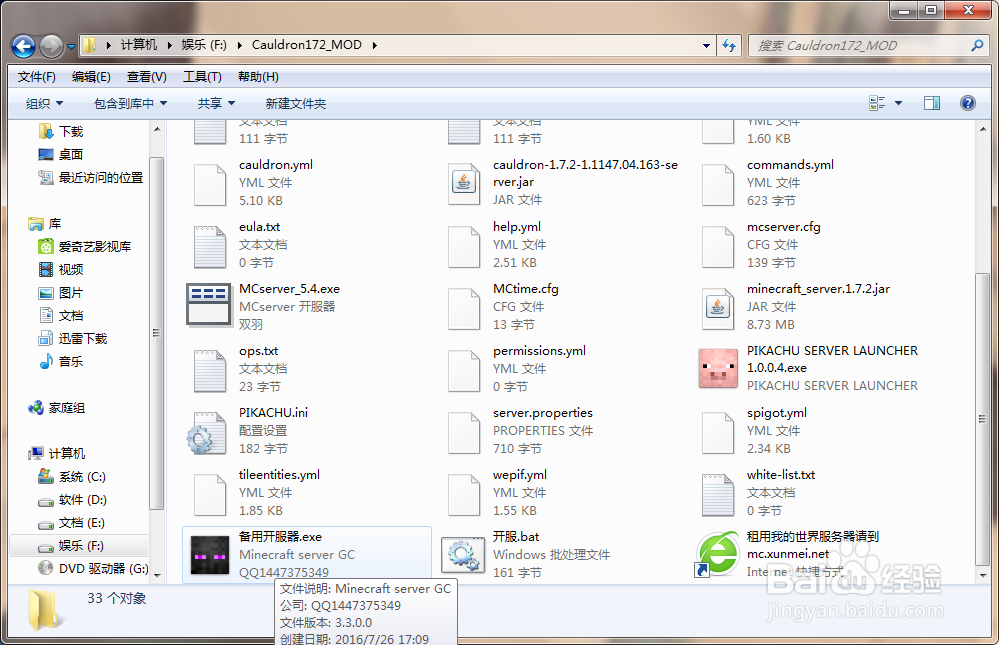
Task: Open the Help question mark icon
Action: tap(967, 103)
